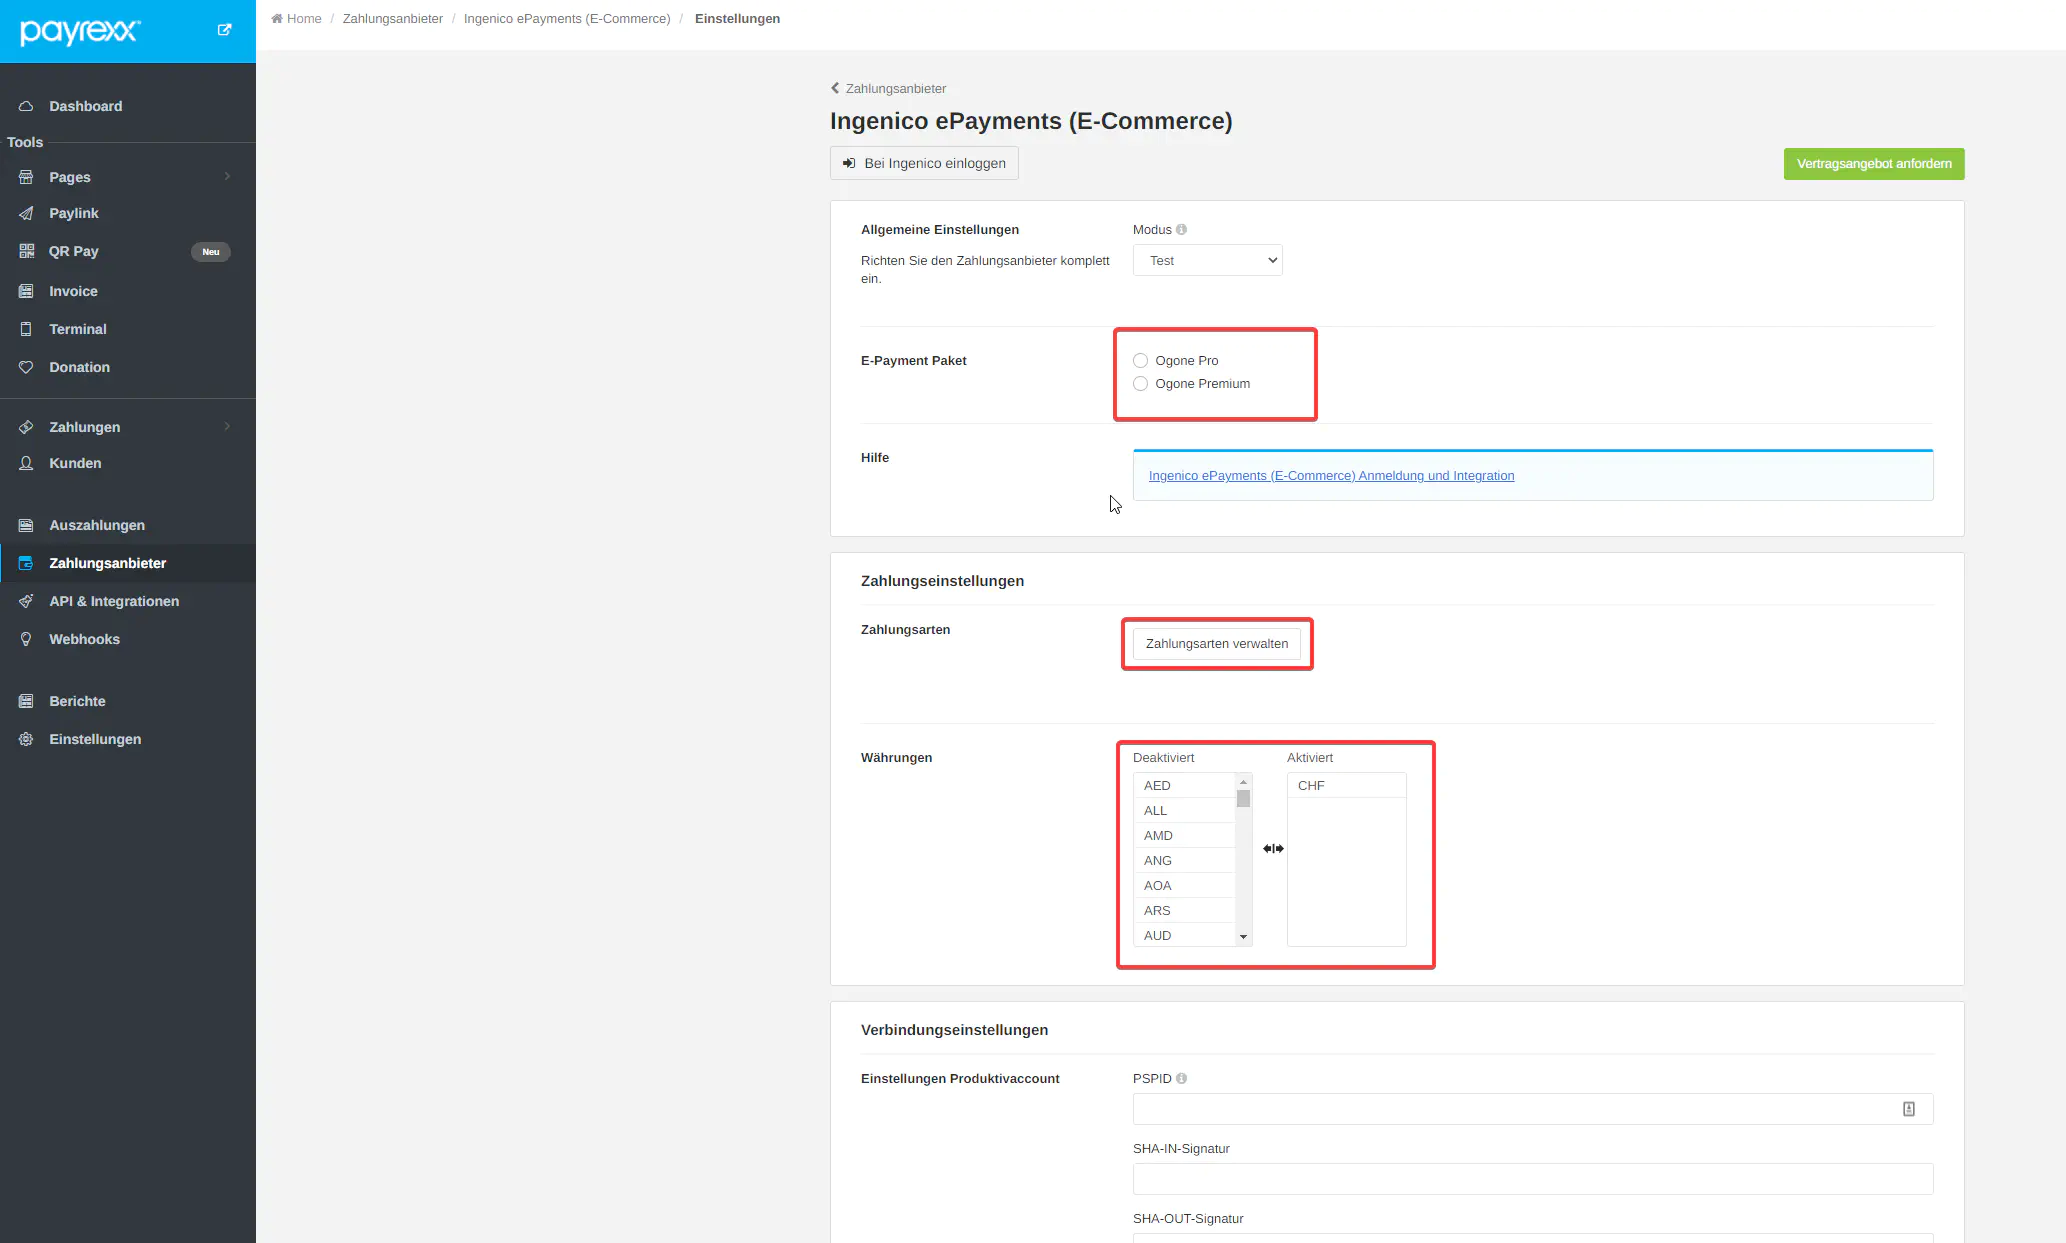Click the QR Pay sidebar icon
The height and width of the screenshot is (1243, 2066).
click(26, 251)
